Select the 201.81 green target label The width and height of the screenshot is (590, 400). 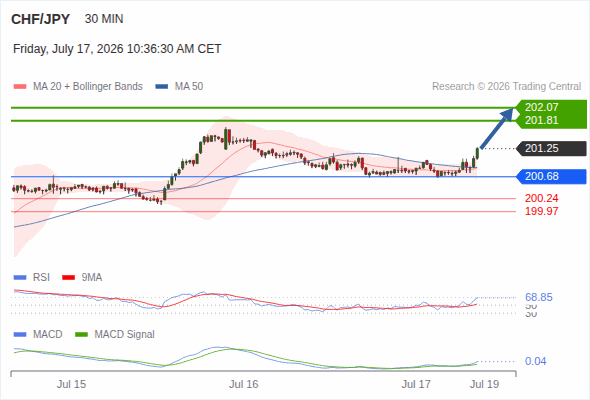(x=541, y=120)
